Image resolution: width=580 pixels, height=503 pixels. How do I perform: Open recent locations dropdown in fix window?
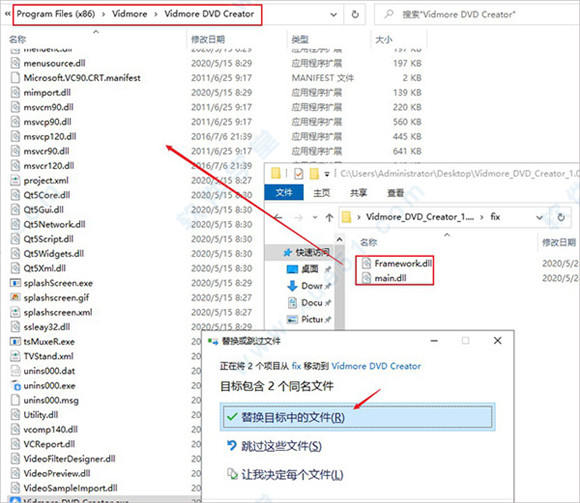[315, 217]
